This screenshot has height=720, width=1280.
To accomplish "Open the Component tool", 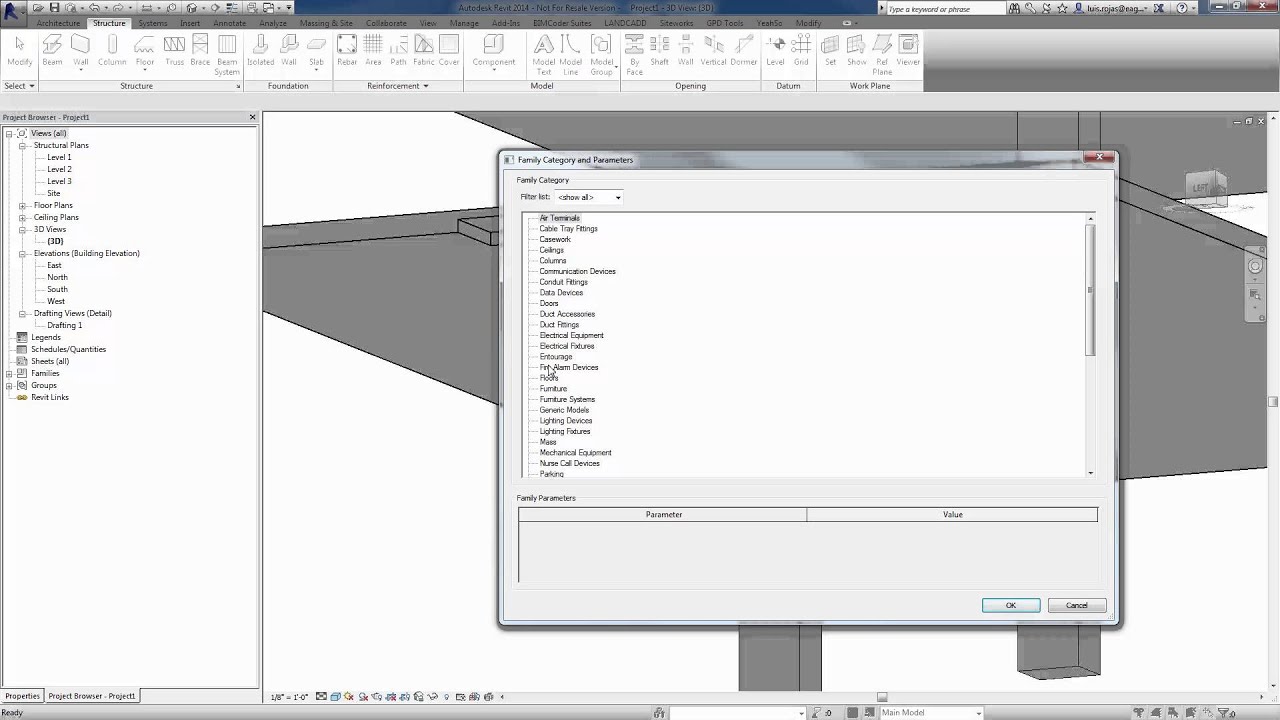I will 493,51.
